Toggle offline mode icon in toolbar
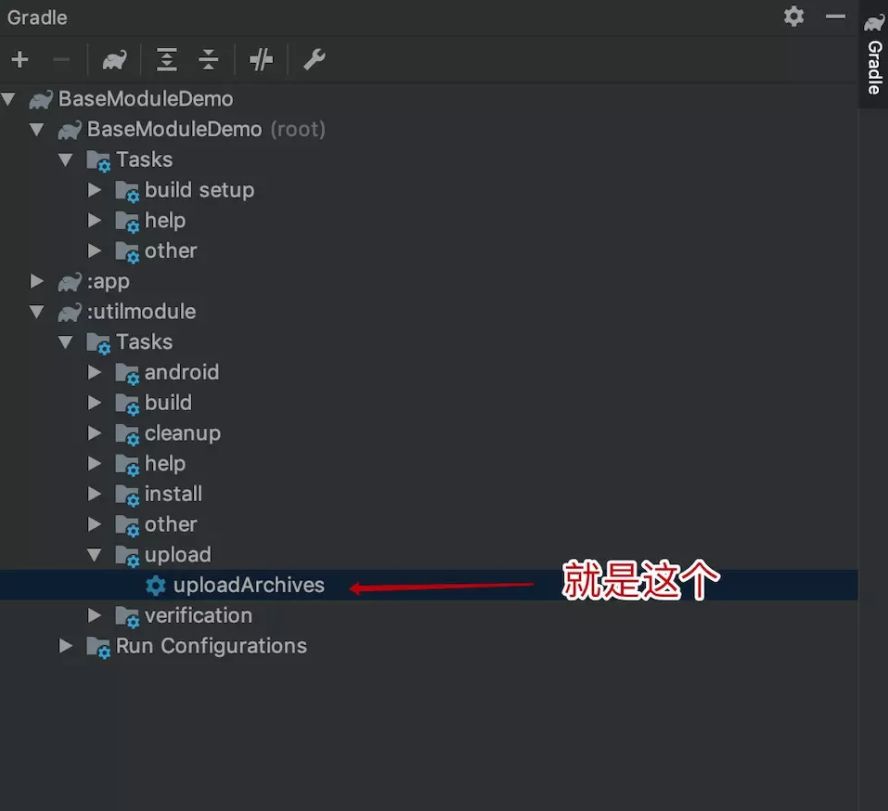The width and height of the screenshot is (888, 811). tap(261, 59)
